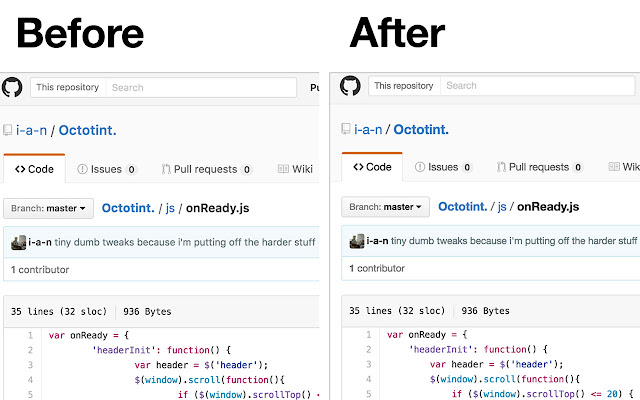Open Code tab in After panel
640x400 pixels.
(372, 167)
